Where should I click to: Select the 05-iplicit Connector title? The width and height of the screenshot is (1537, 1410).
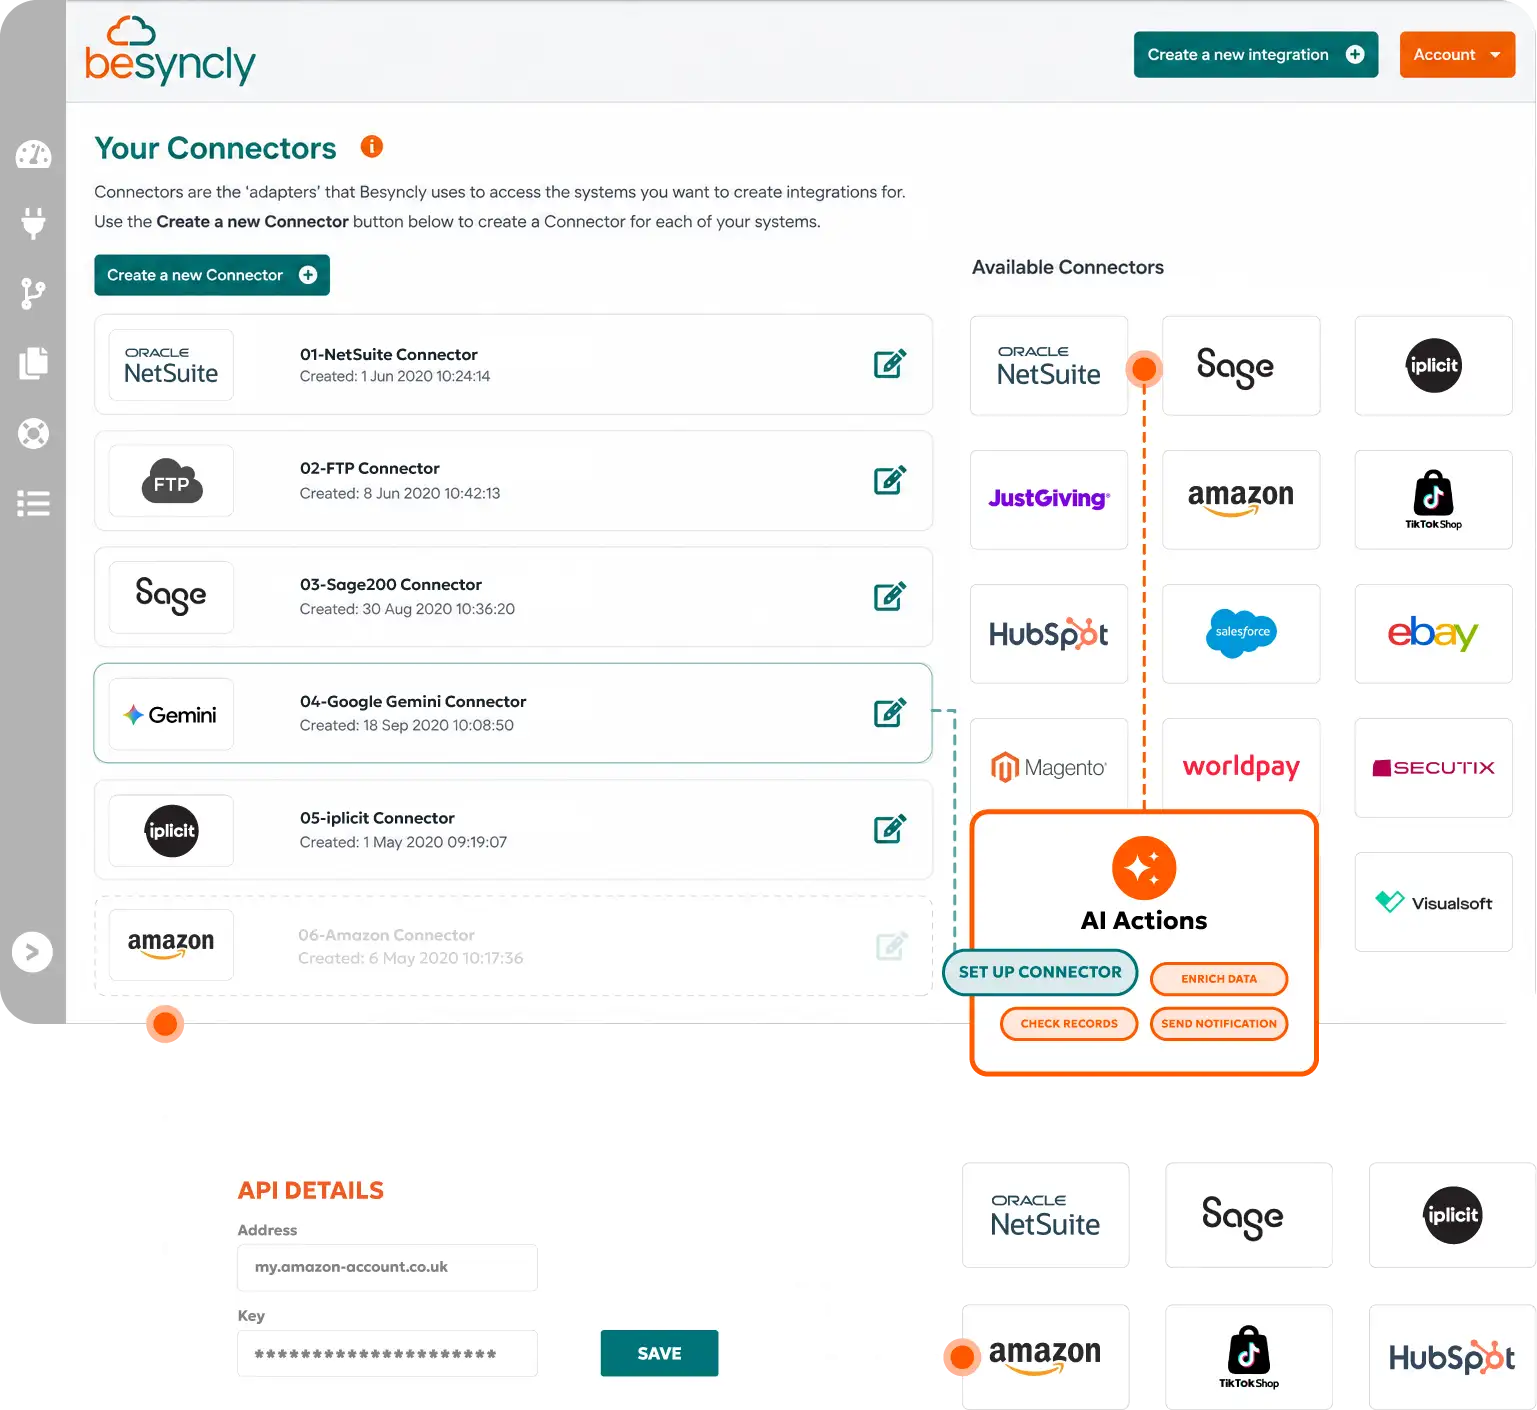coord(377,818)
